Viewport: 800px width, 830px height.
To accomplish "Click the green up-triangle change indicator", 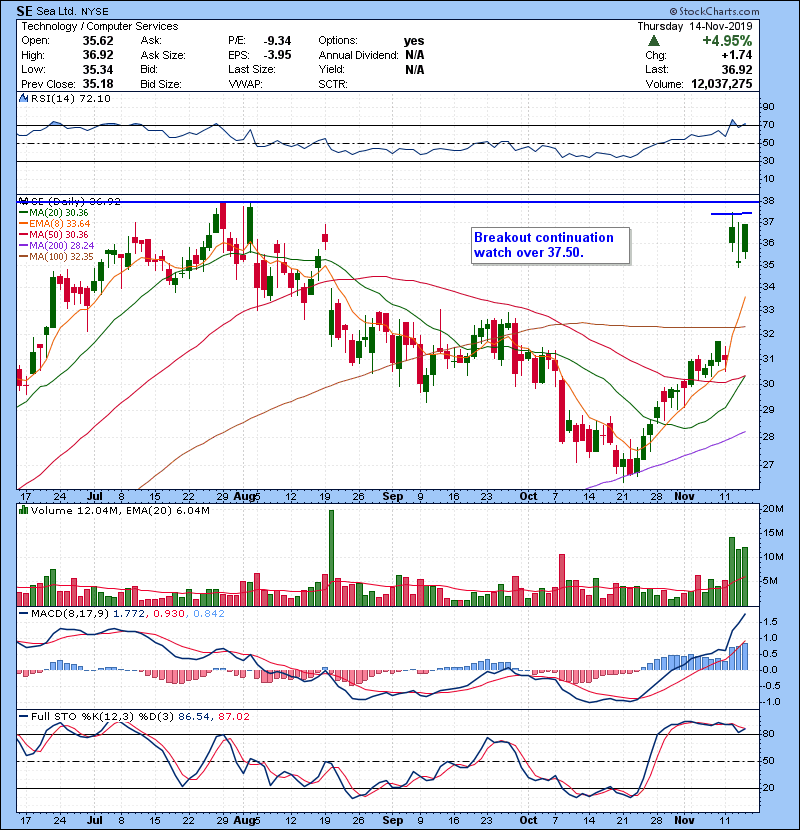I will [x=654, y=41].
